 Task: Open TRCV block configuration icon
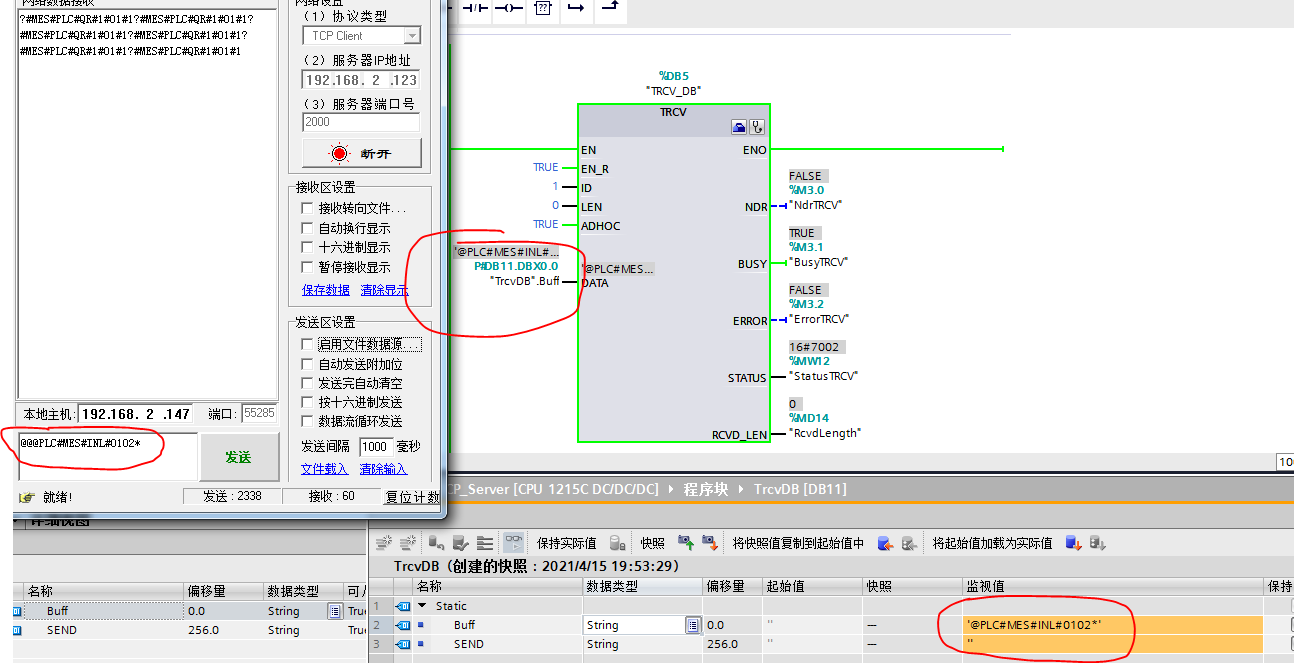(x=739, y=127)
